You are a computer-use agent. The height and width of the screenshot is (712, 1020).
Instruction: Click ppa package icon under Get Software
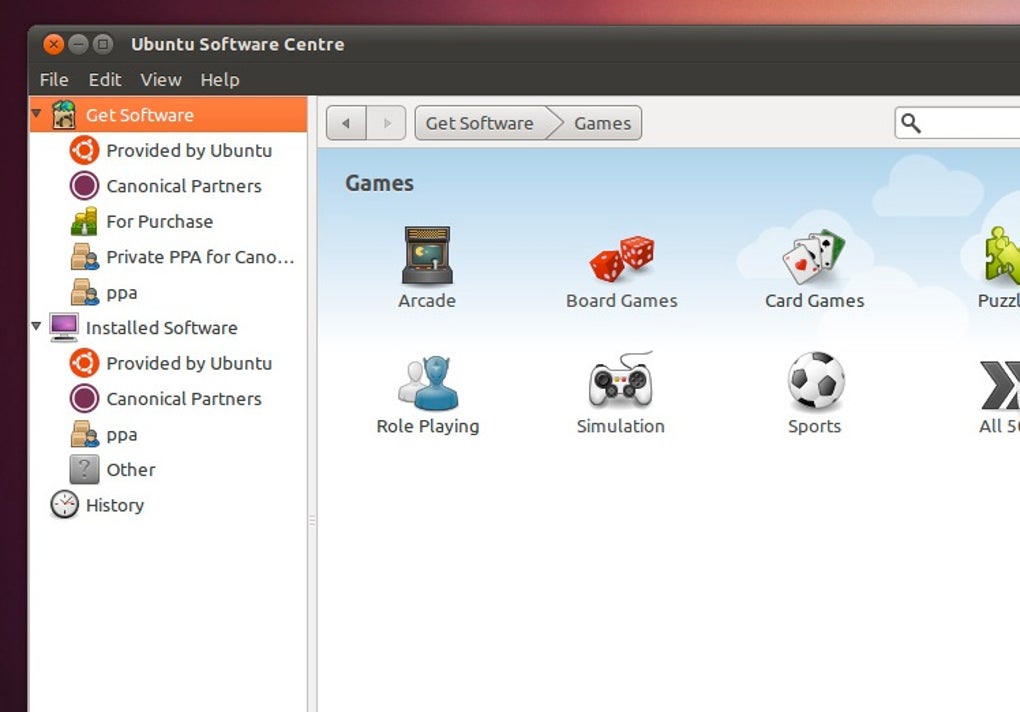(x=85, y=292)
